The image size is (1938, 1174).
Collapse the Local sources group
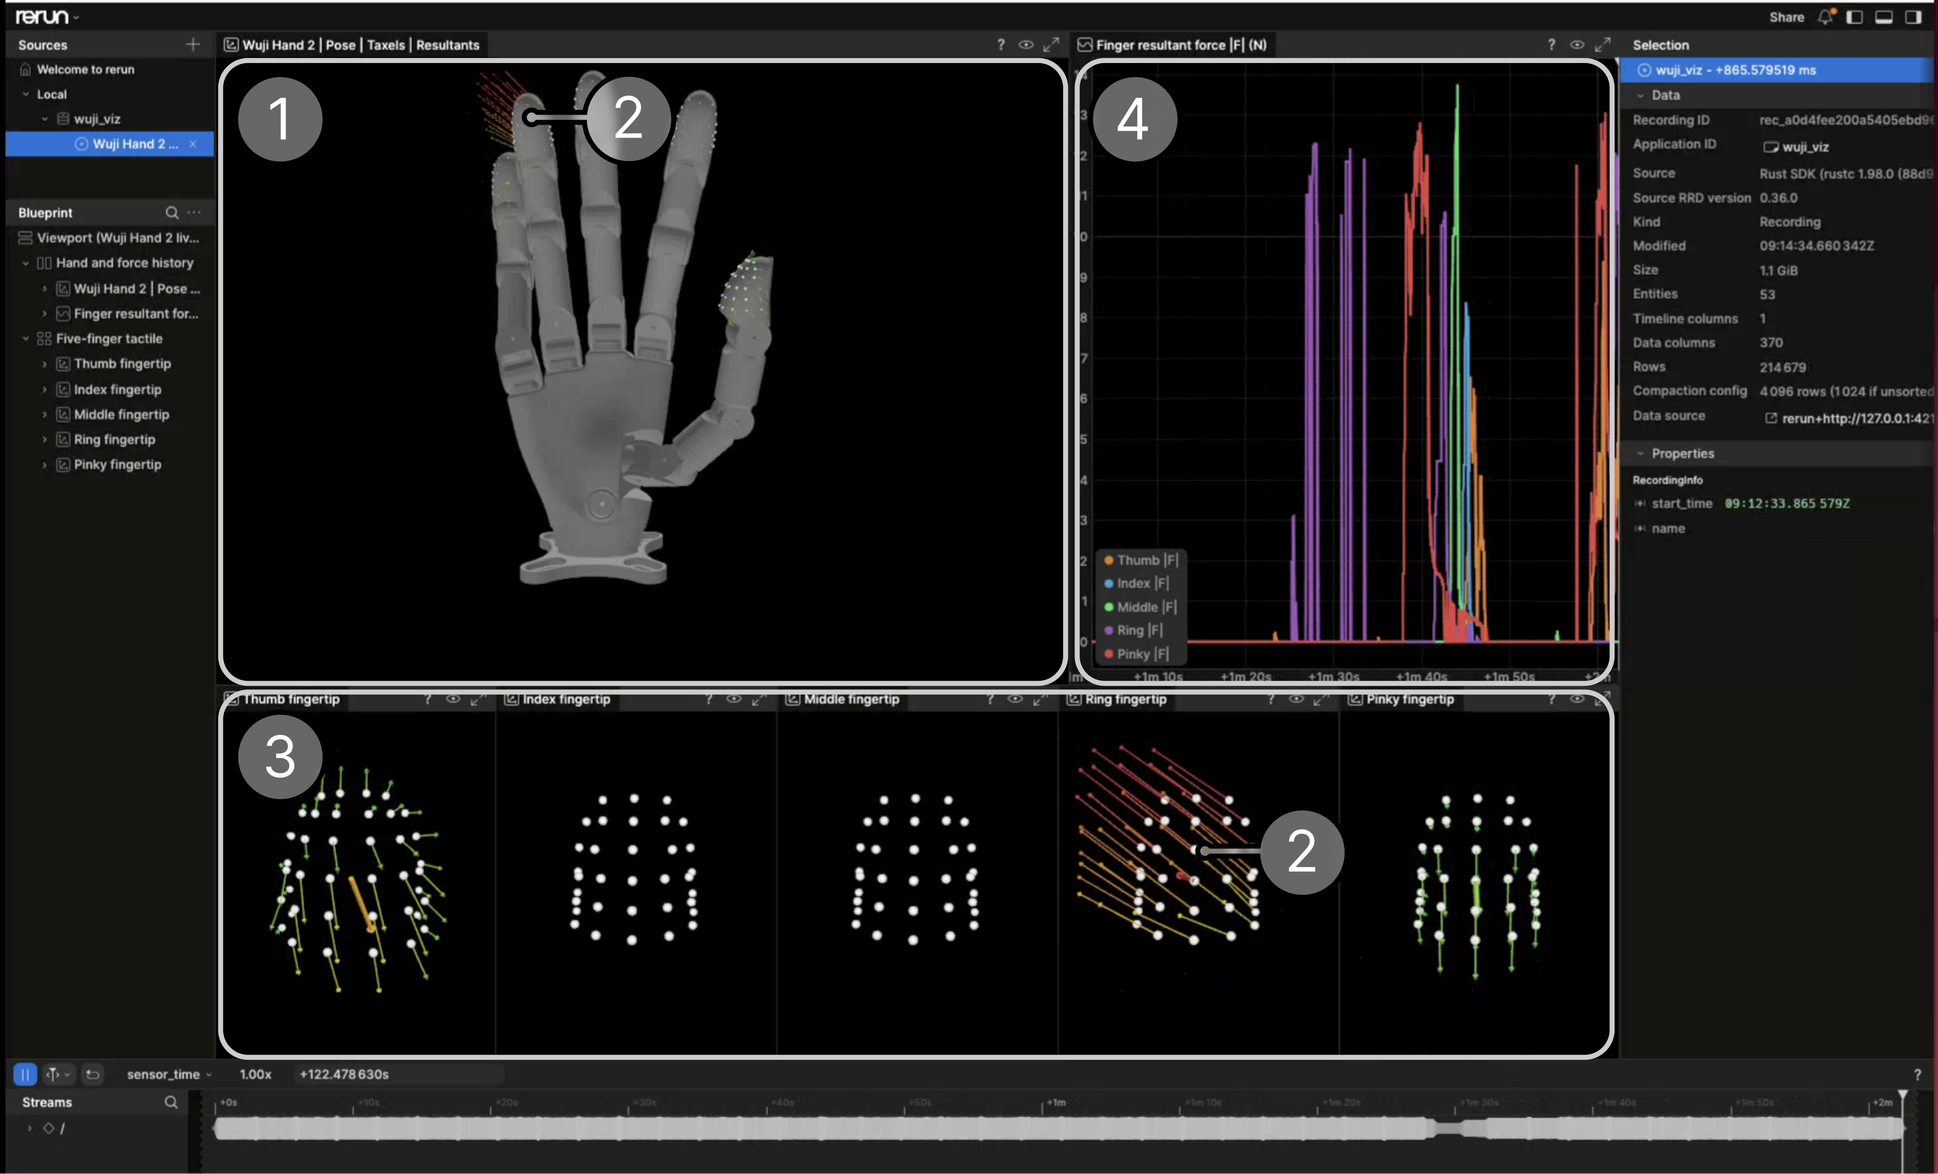tap(26, 94)
